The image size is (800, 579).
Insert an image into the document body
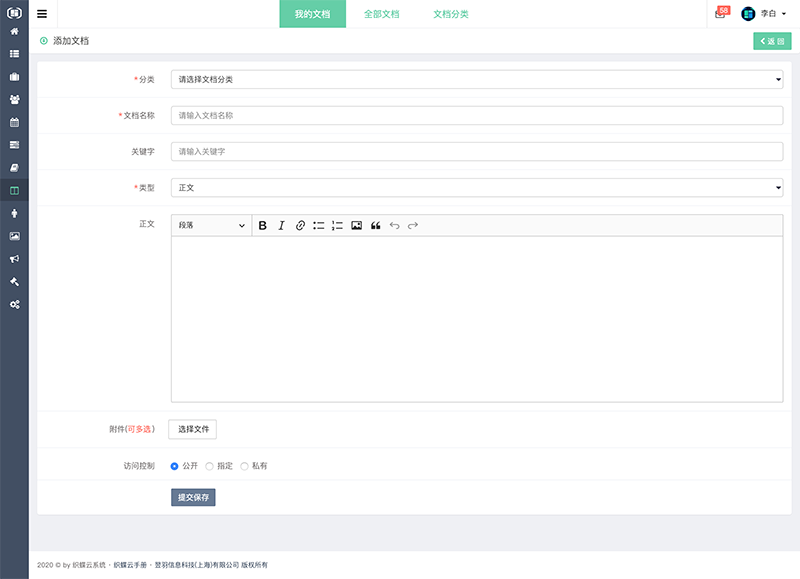[357, 225]
